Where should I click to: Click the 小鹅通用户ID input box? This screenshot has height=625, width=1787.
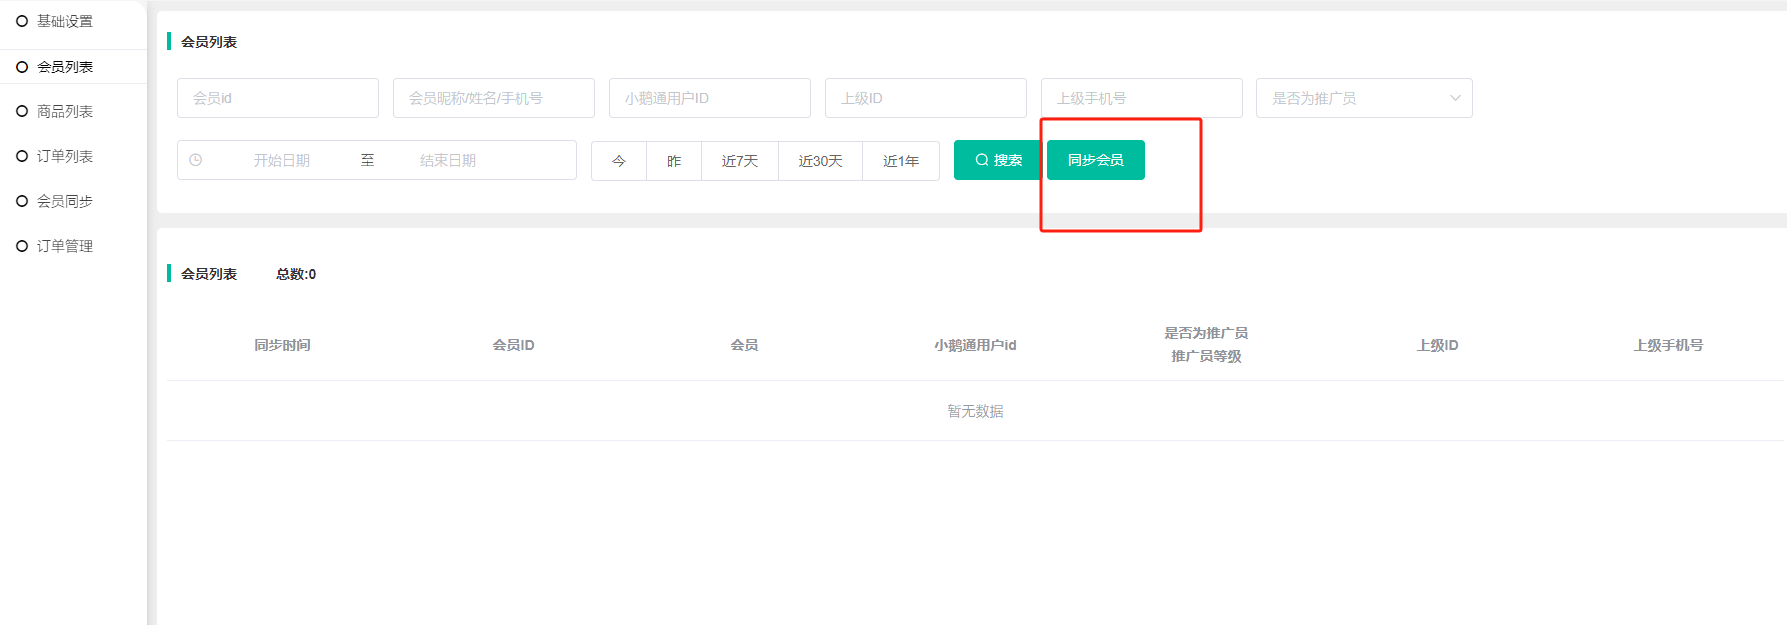pos(709,98)
